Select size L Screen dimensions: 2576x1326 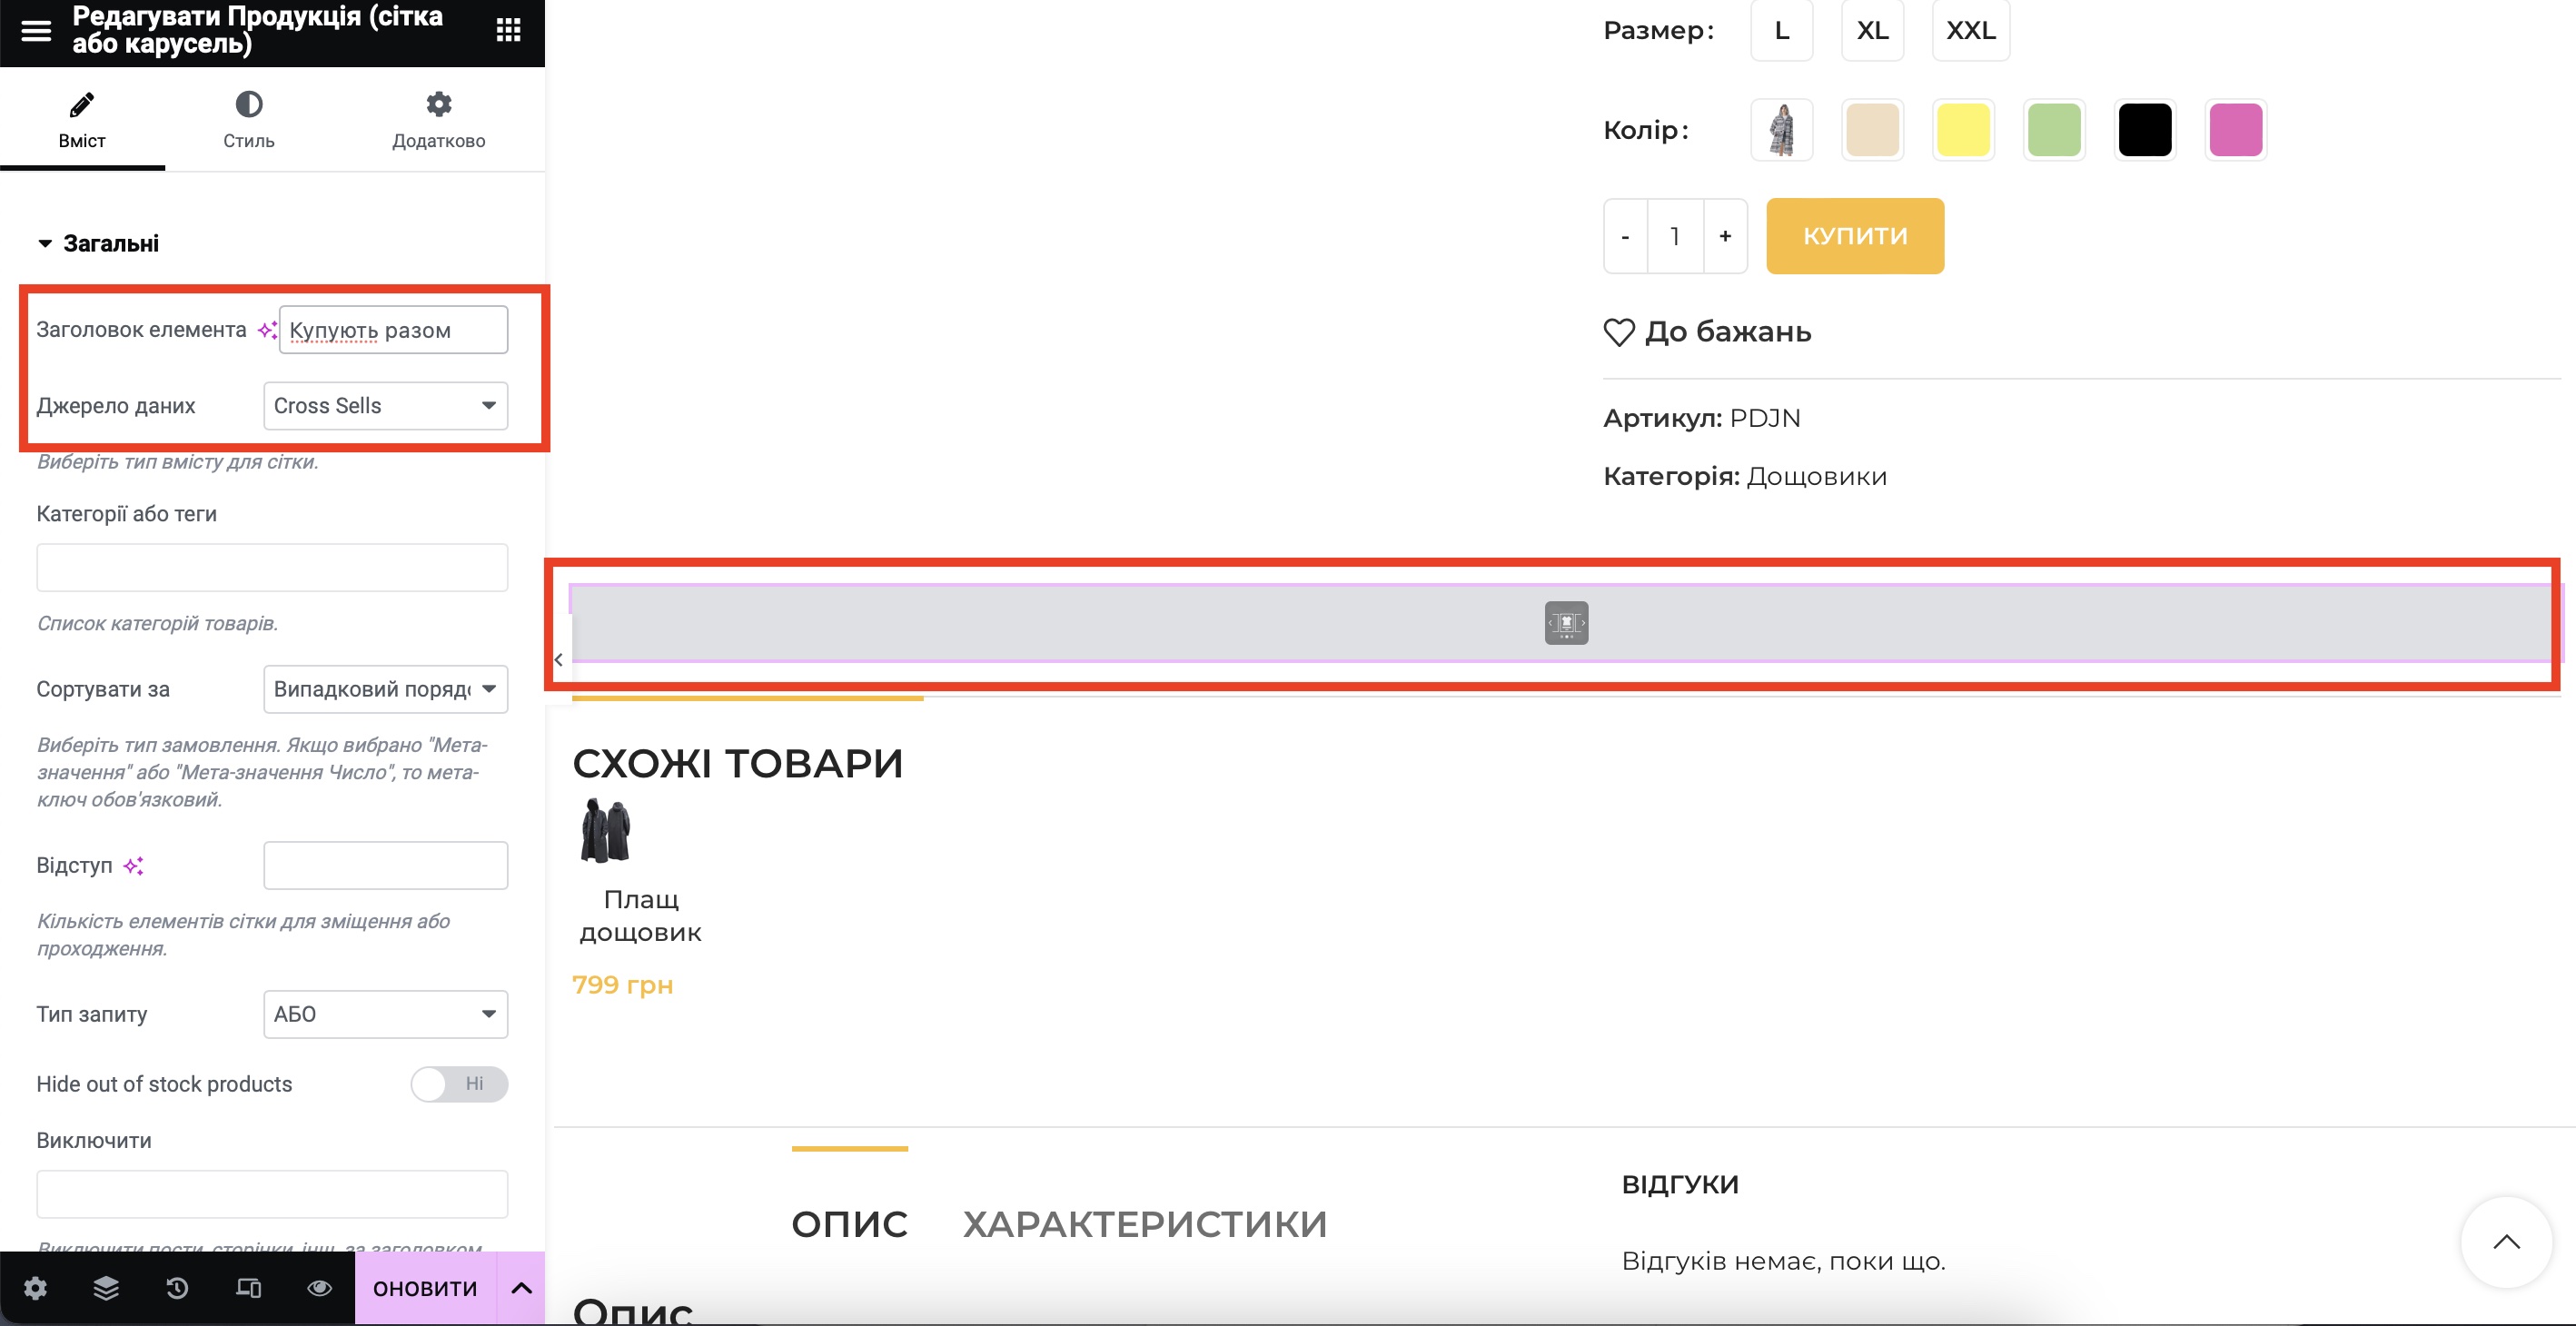pyautogui.click(x=1782, y=31)
